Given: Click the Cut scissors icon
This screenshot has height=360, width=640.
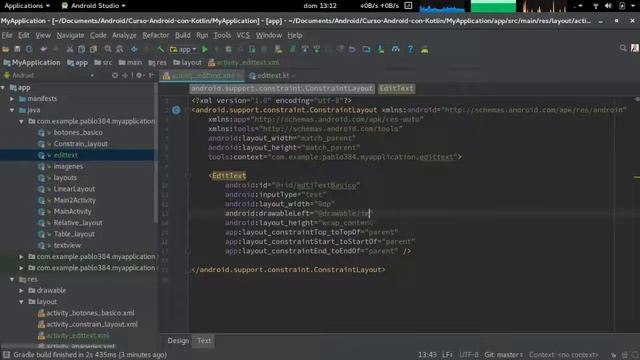Looking at the screenshot, I should point(70,49).
